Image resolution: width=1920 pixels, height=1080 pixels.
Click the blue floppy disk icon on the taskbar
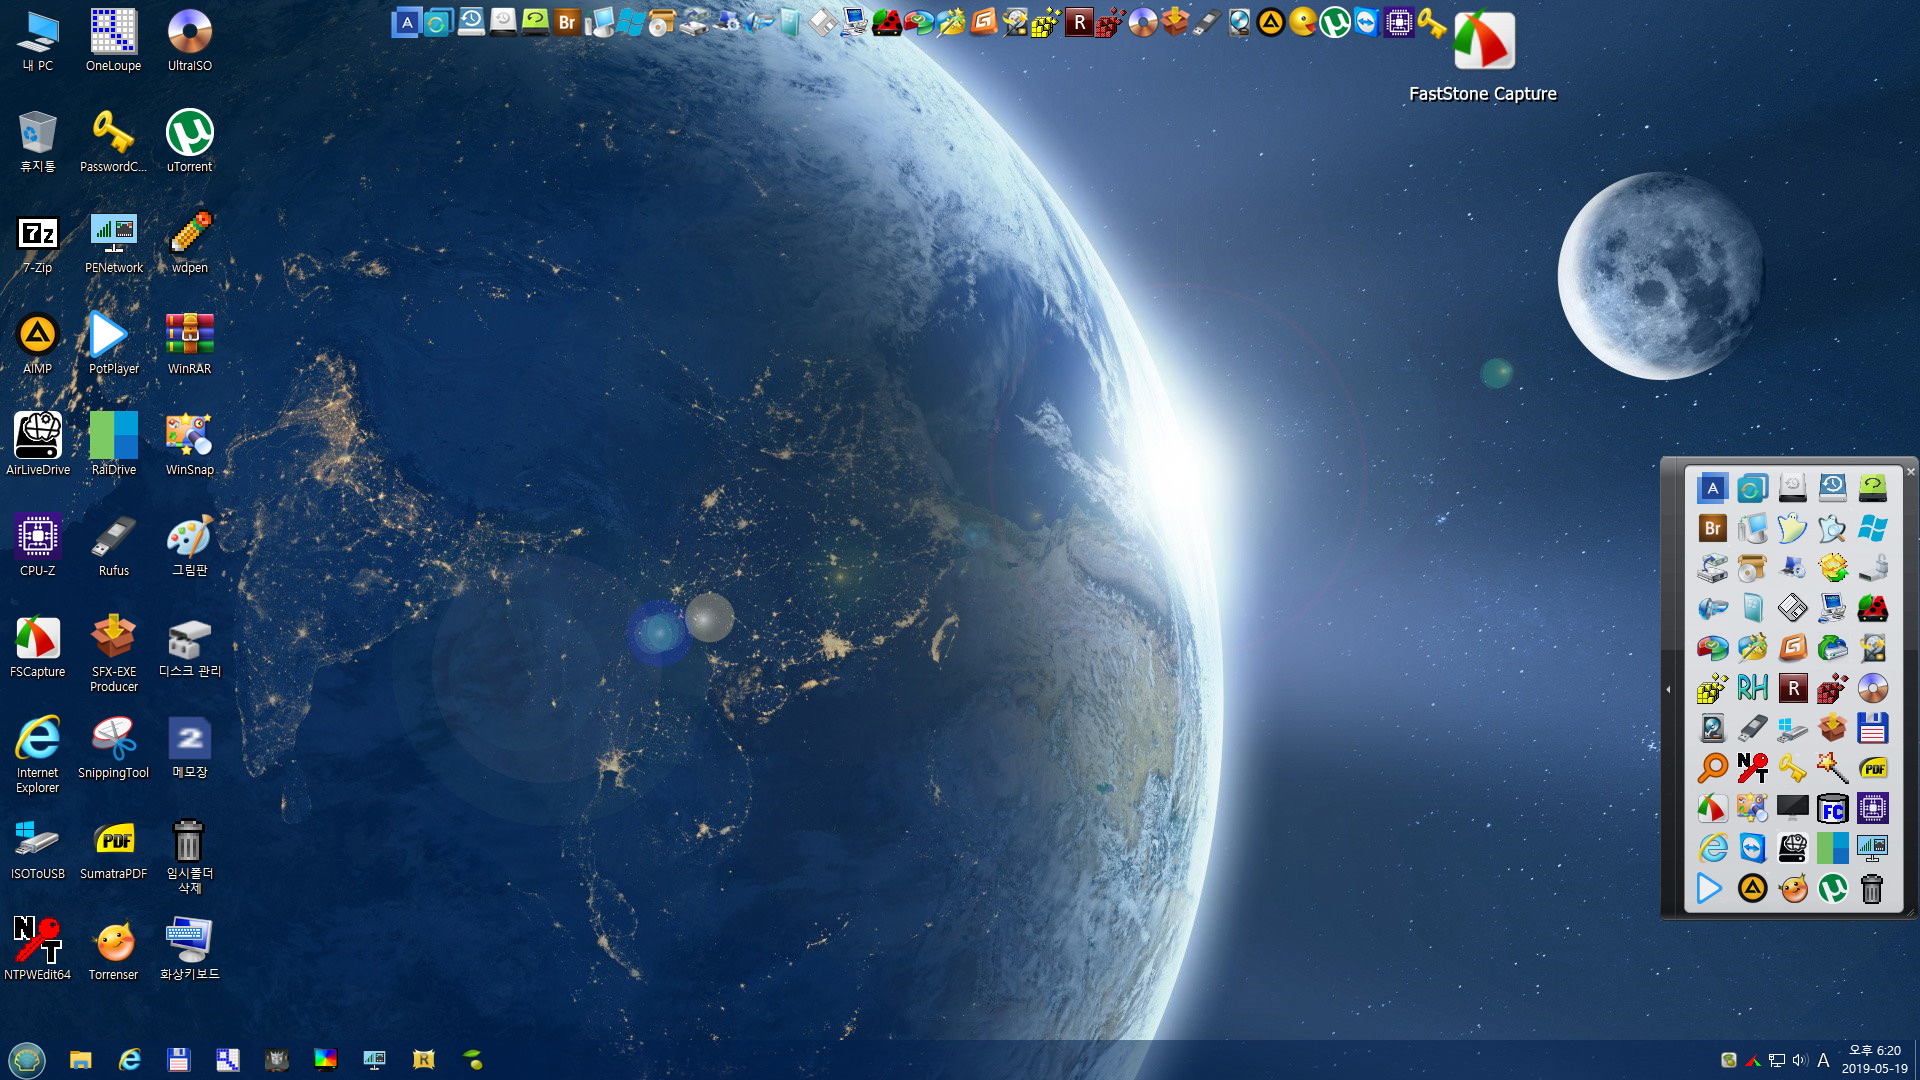(x=178, y=1059)
